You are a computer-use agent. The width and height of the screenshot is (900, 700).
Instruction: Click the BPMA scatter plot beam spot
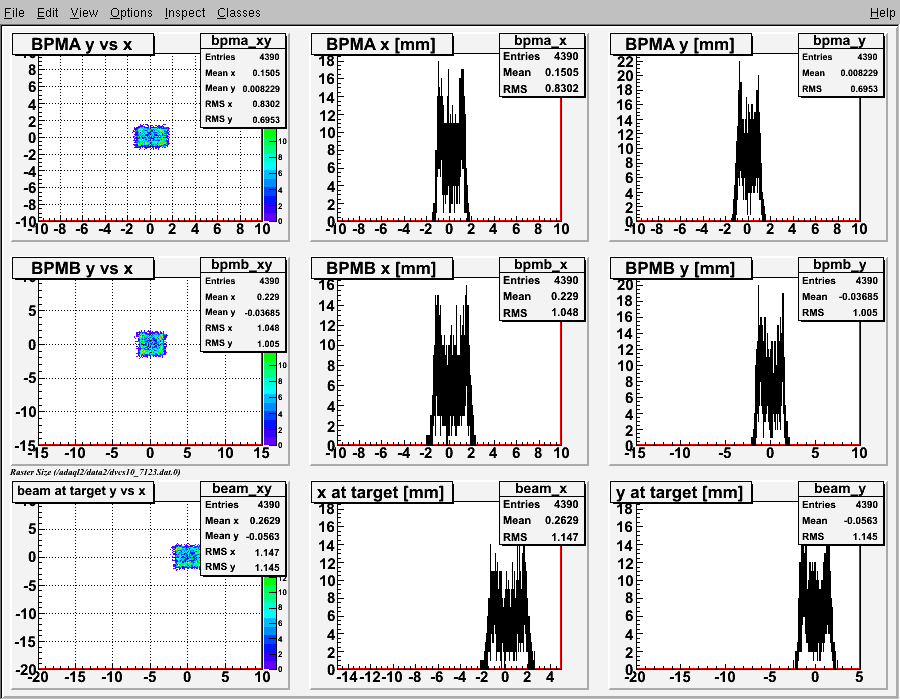click(x=151, y=137)
